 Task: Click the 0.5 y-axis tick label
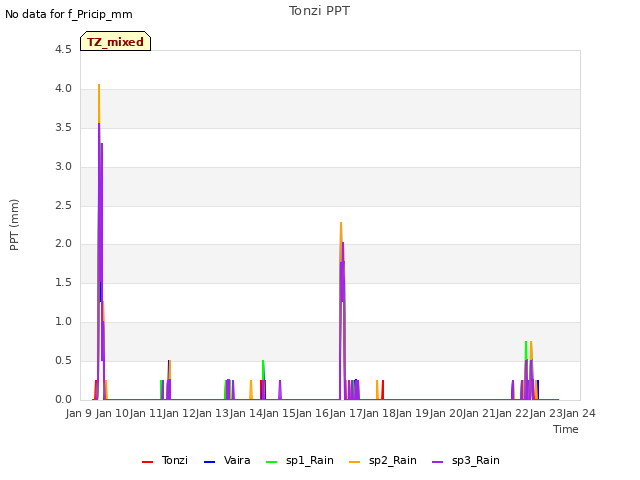tap(63, 360)
